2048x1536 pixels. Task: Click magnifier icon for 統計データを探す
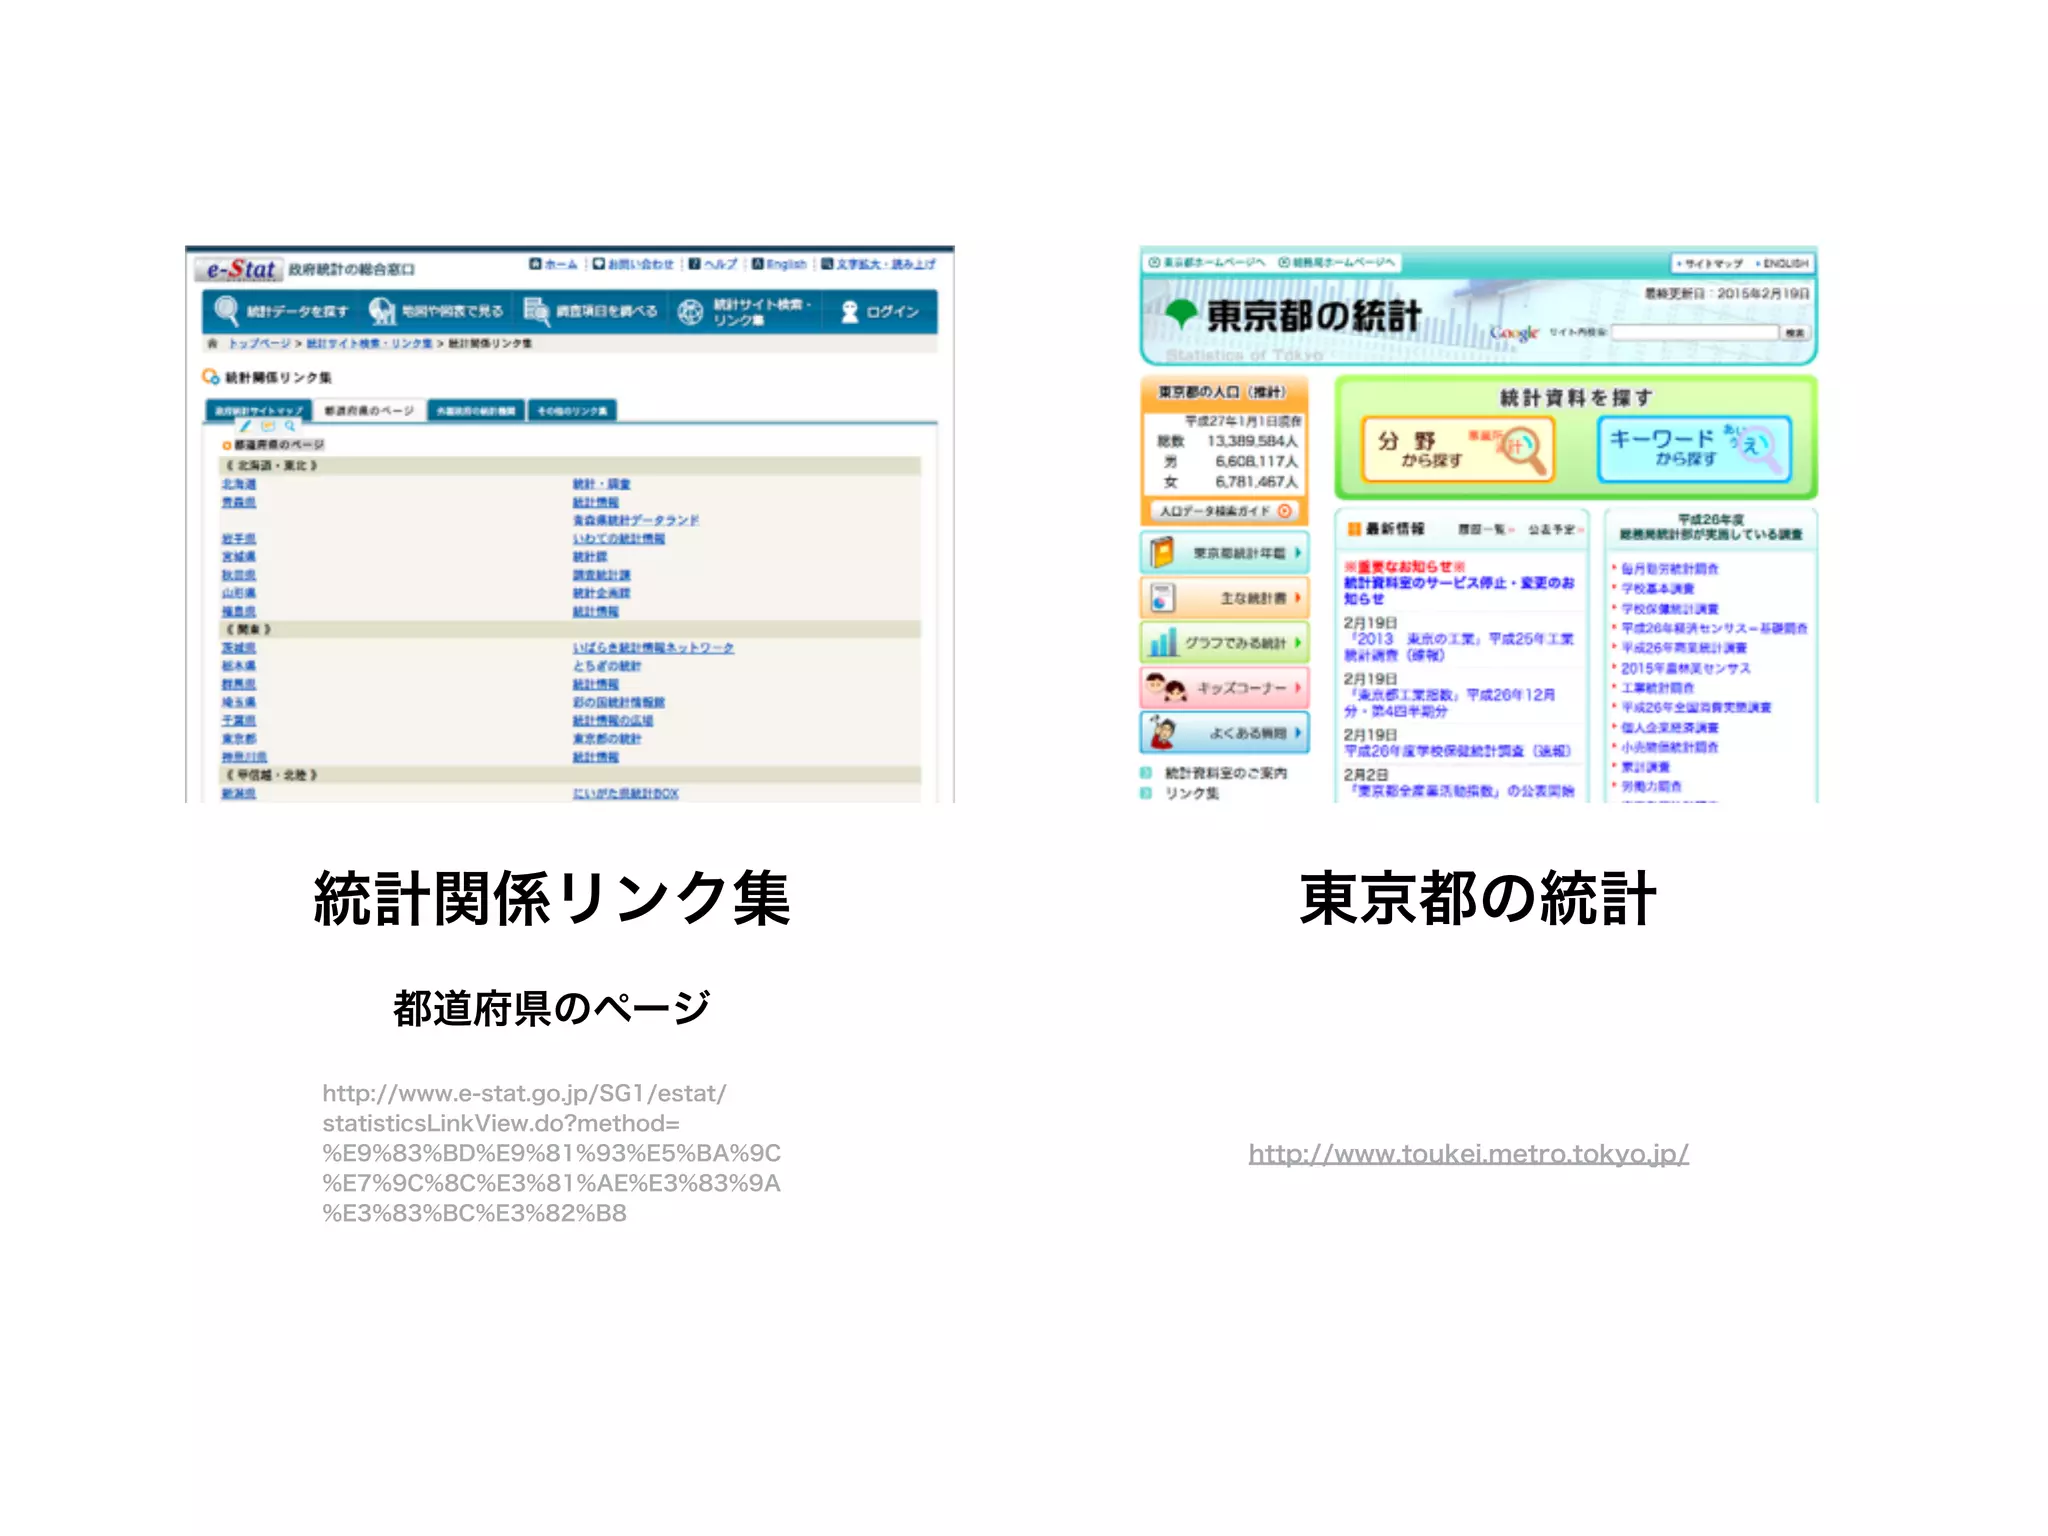click(227, 311)
